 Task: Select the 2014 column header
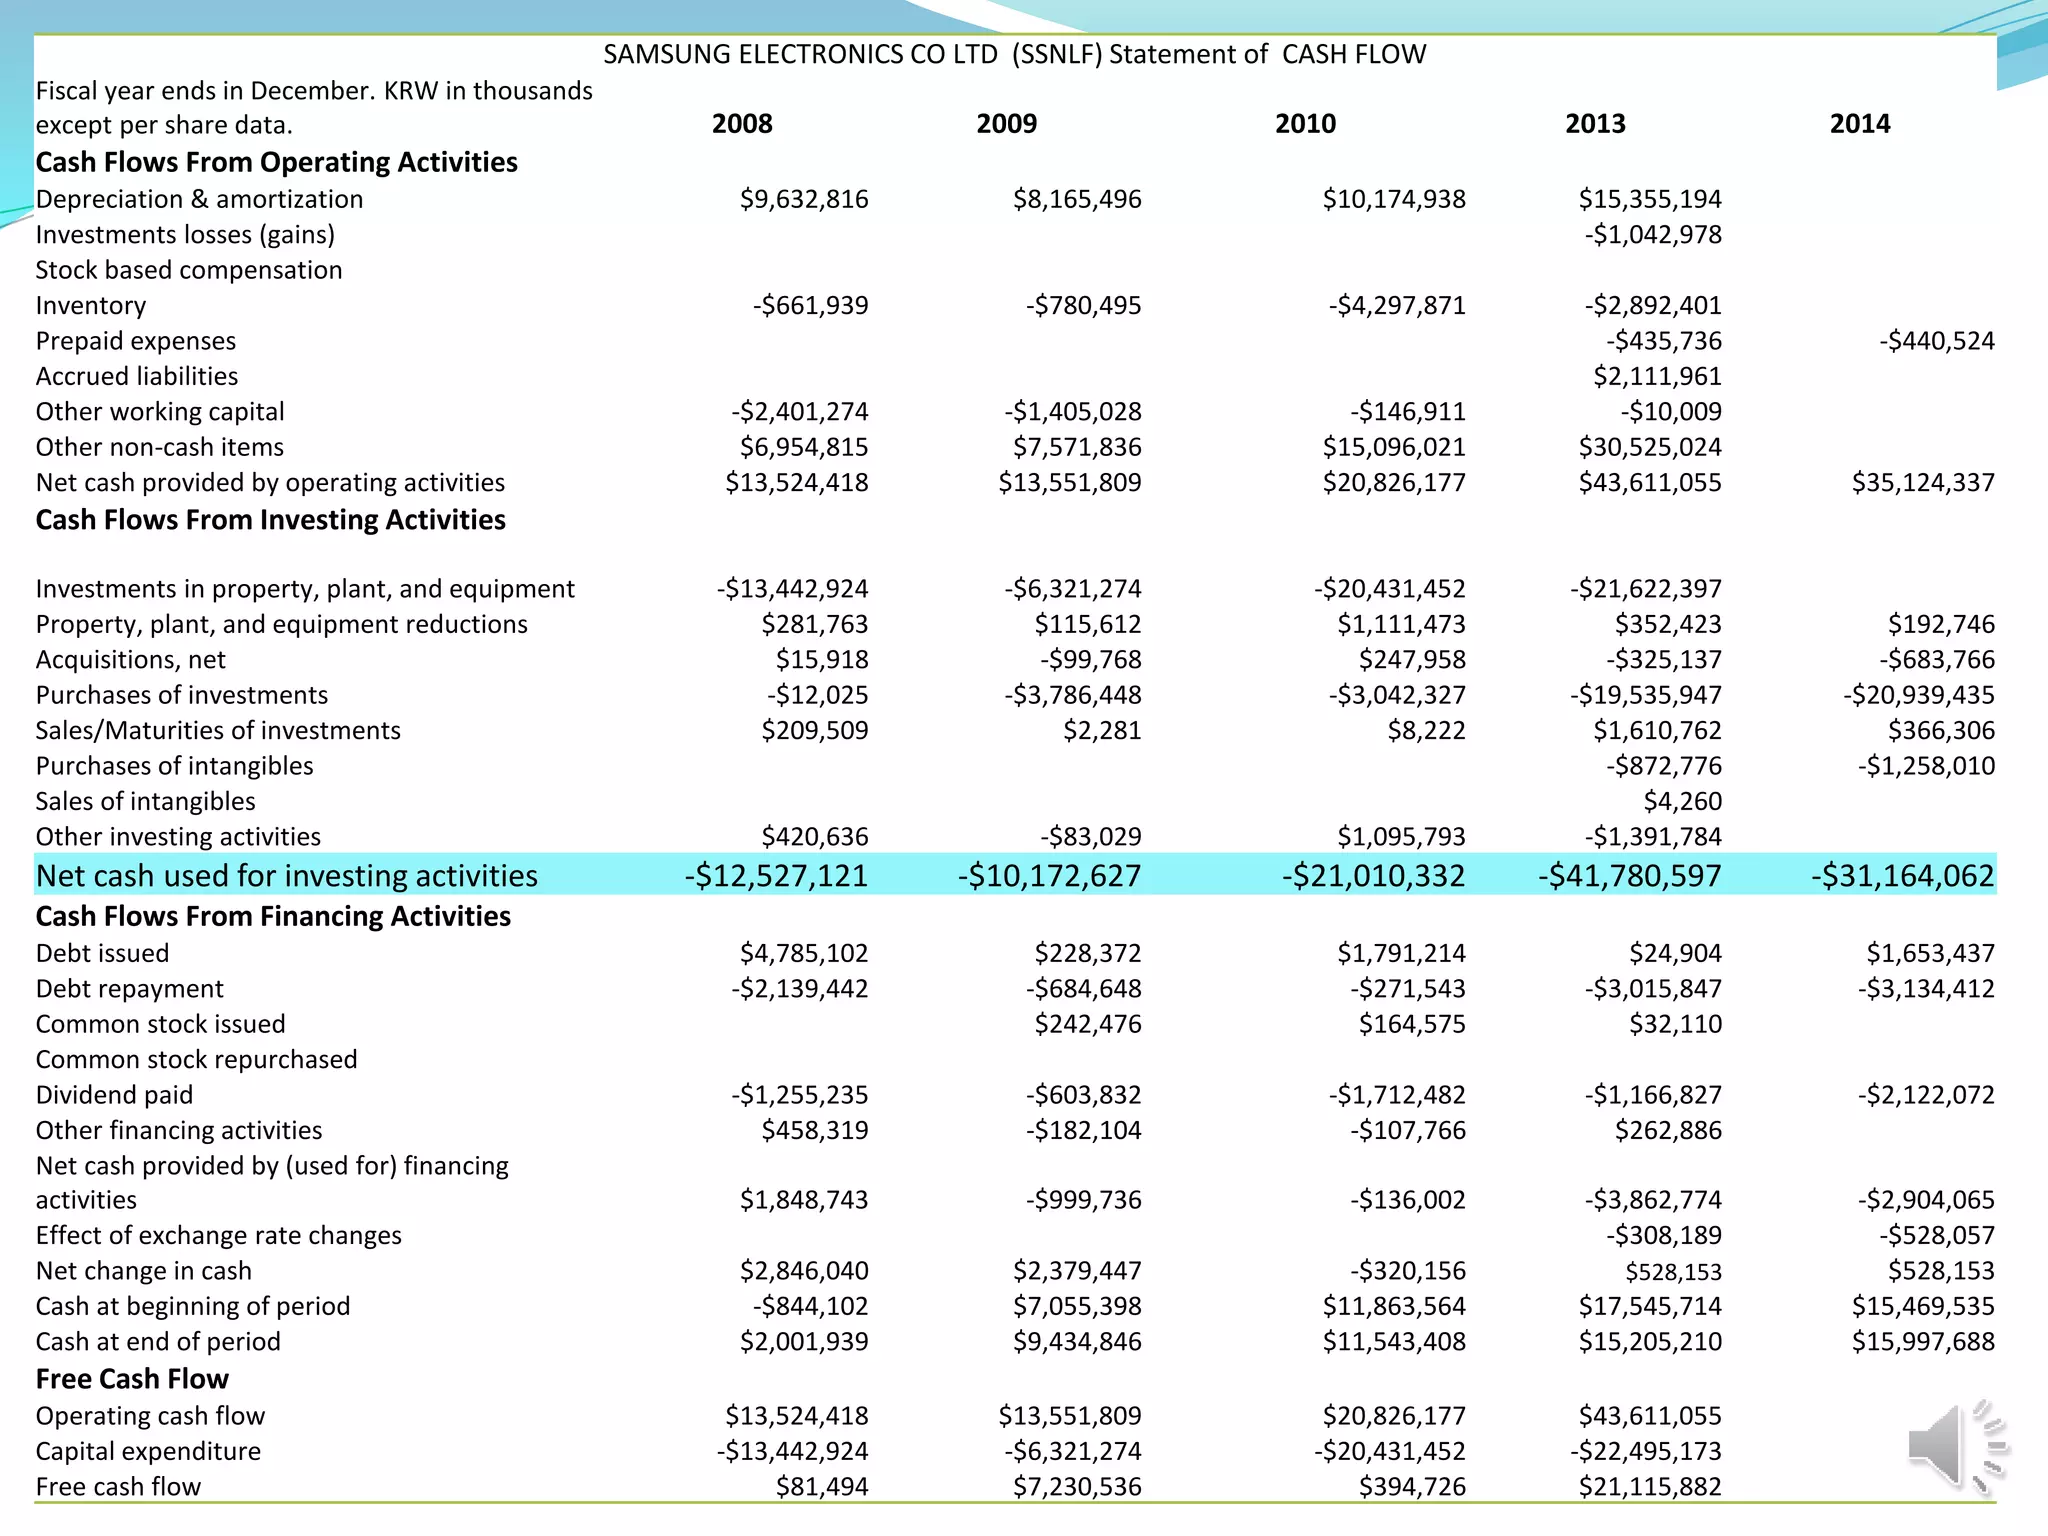pyautogui.click(x=1859, y=124)
